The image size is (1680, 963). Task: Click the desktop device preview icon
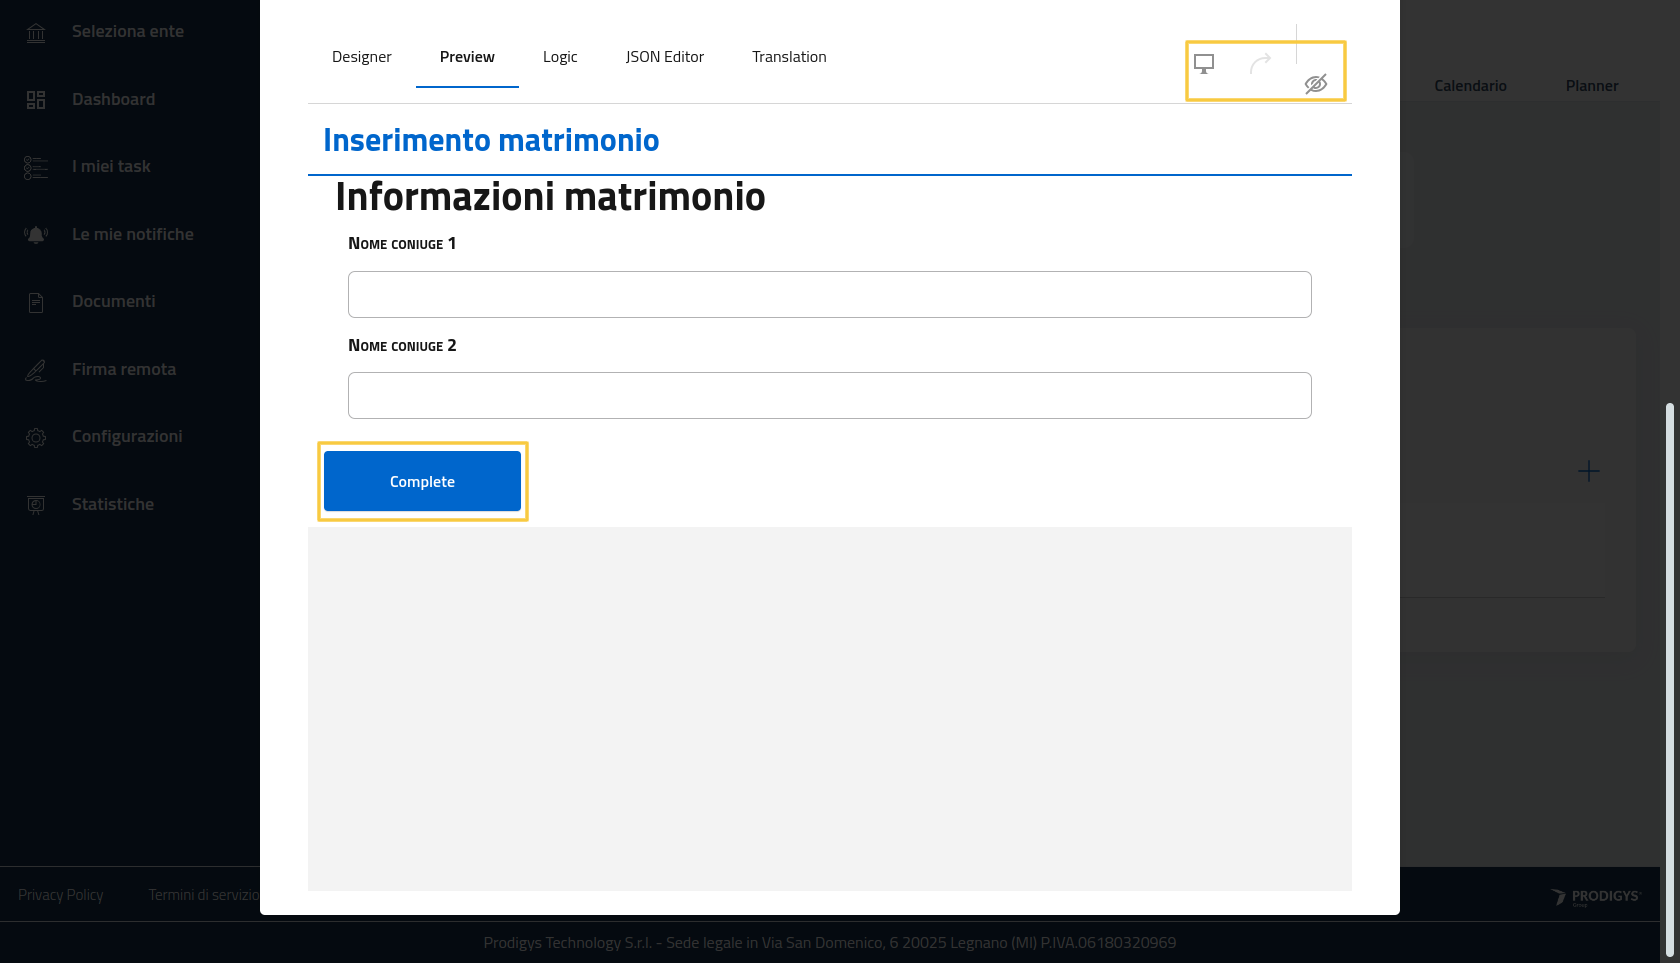point(1204,64)
